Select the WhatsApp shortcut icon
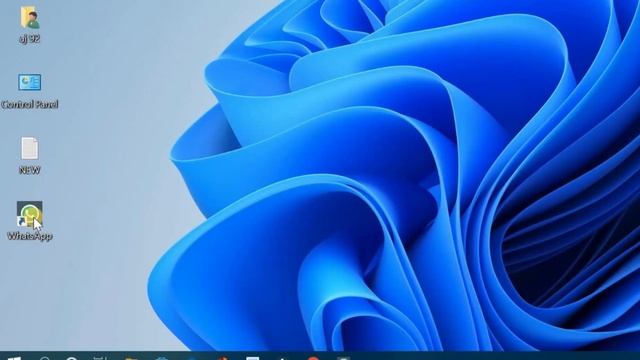Image resolution: width=640 pixels, height=360 pixels. coord(29,214)
